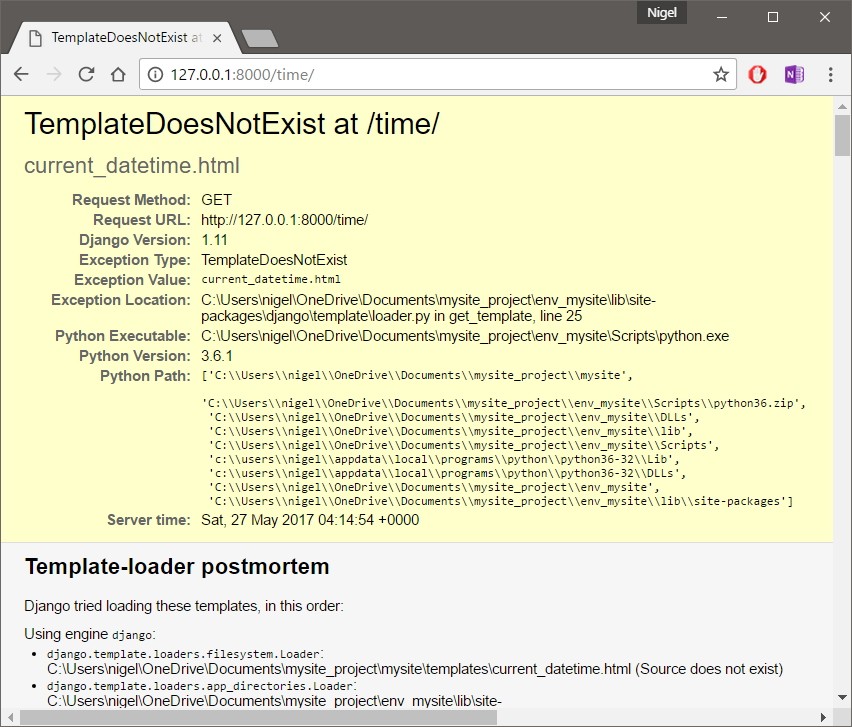Image resolution: width=852 pixels, height=727 pixels.
Task: Click the 'Request Method:' label
Action: coord(131,200)
